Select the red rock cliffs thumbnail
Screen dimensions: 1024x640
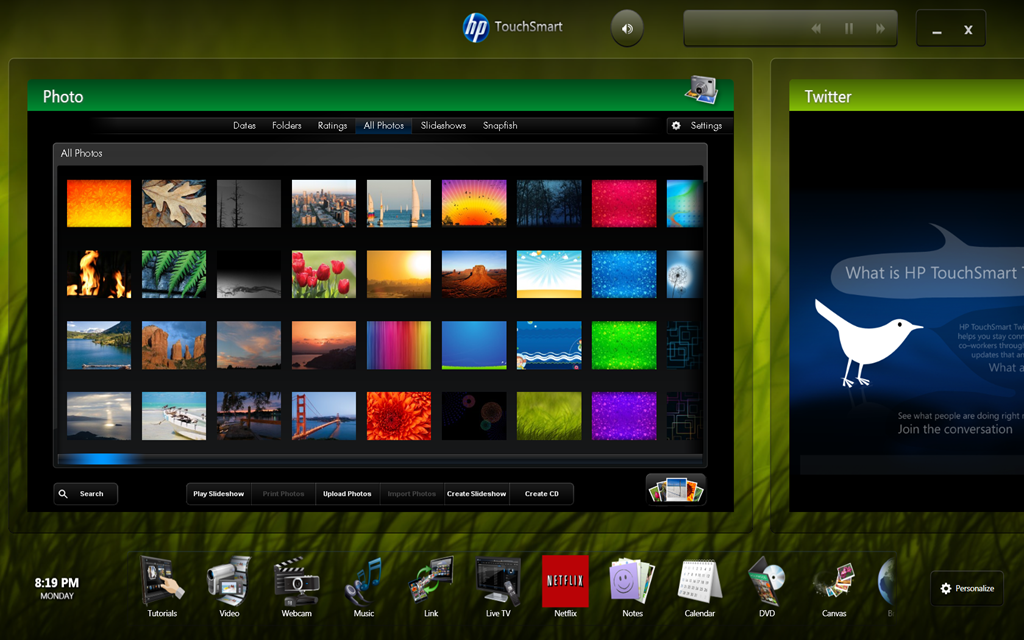(x=174, y=345)
